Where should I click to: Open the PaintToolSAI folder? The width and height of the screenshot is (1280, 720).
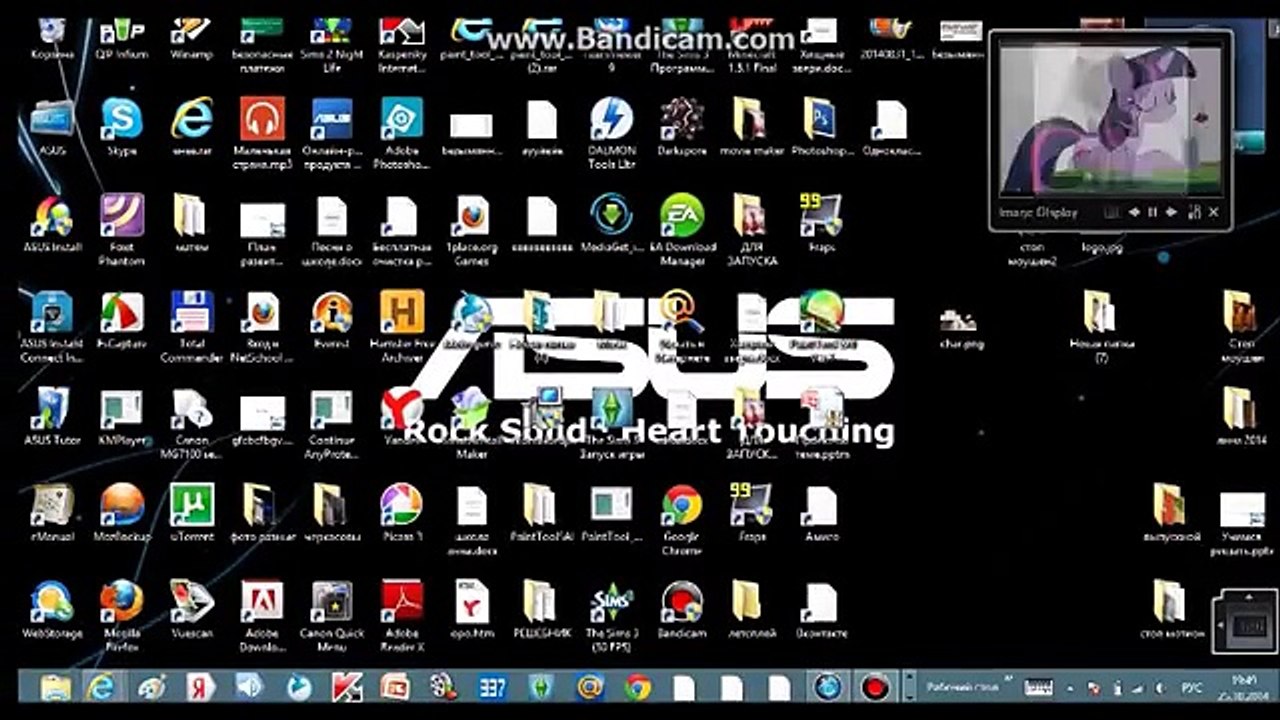click(541, 513)
